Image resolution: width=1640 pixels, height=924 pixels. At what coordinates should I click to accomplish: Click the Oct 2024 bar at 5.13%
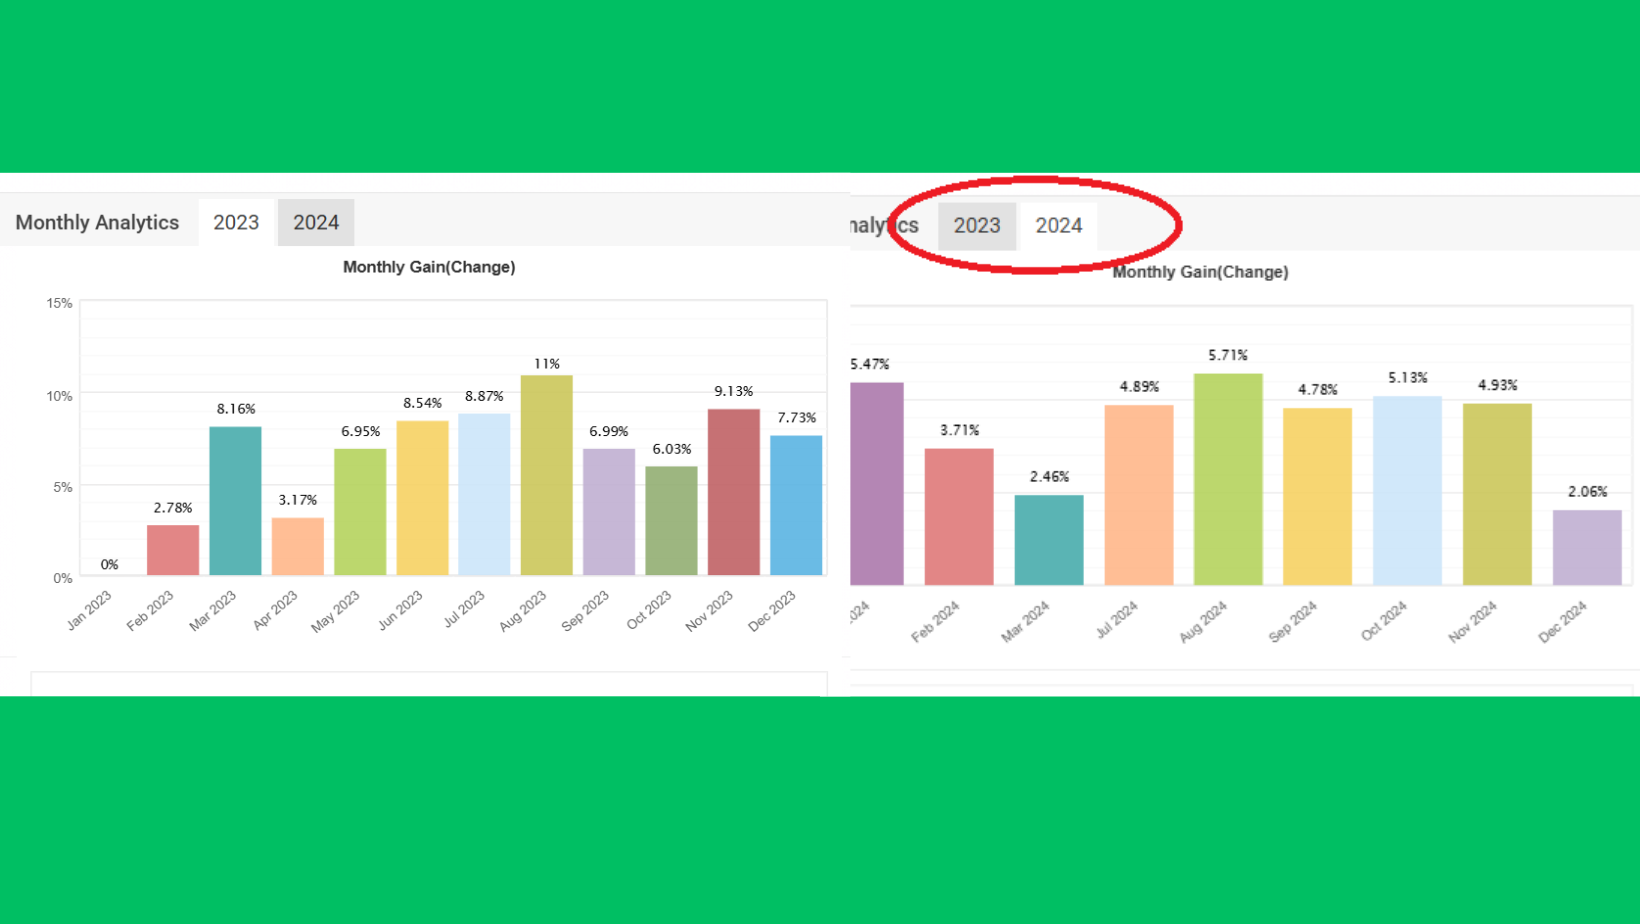pyautogui.click(x=1408, y=491)
